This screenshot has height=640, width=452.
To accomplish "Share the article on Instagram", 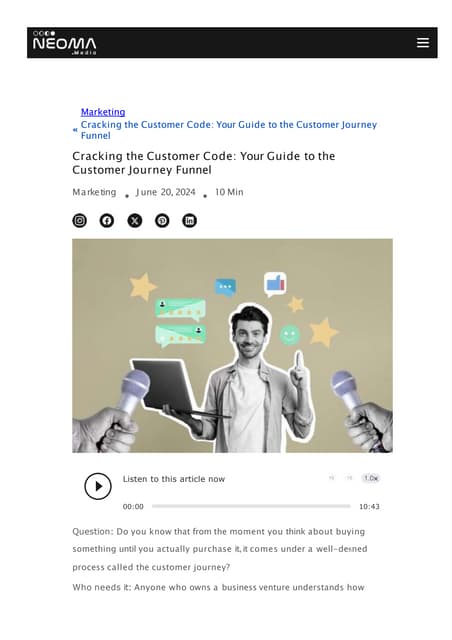I will pyautogui.click(x=80, y=221).
